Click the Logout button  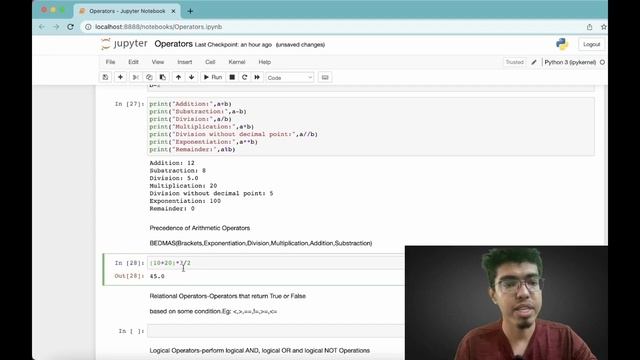click(591, 44)
